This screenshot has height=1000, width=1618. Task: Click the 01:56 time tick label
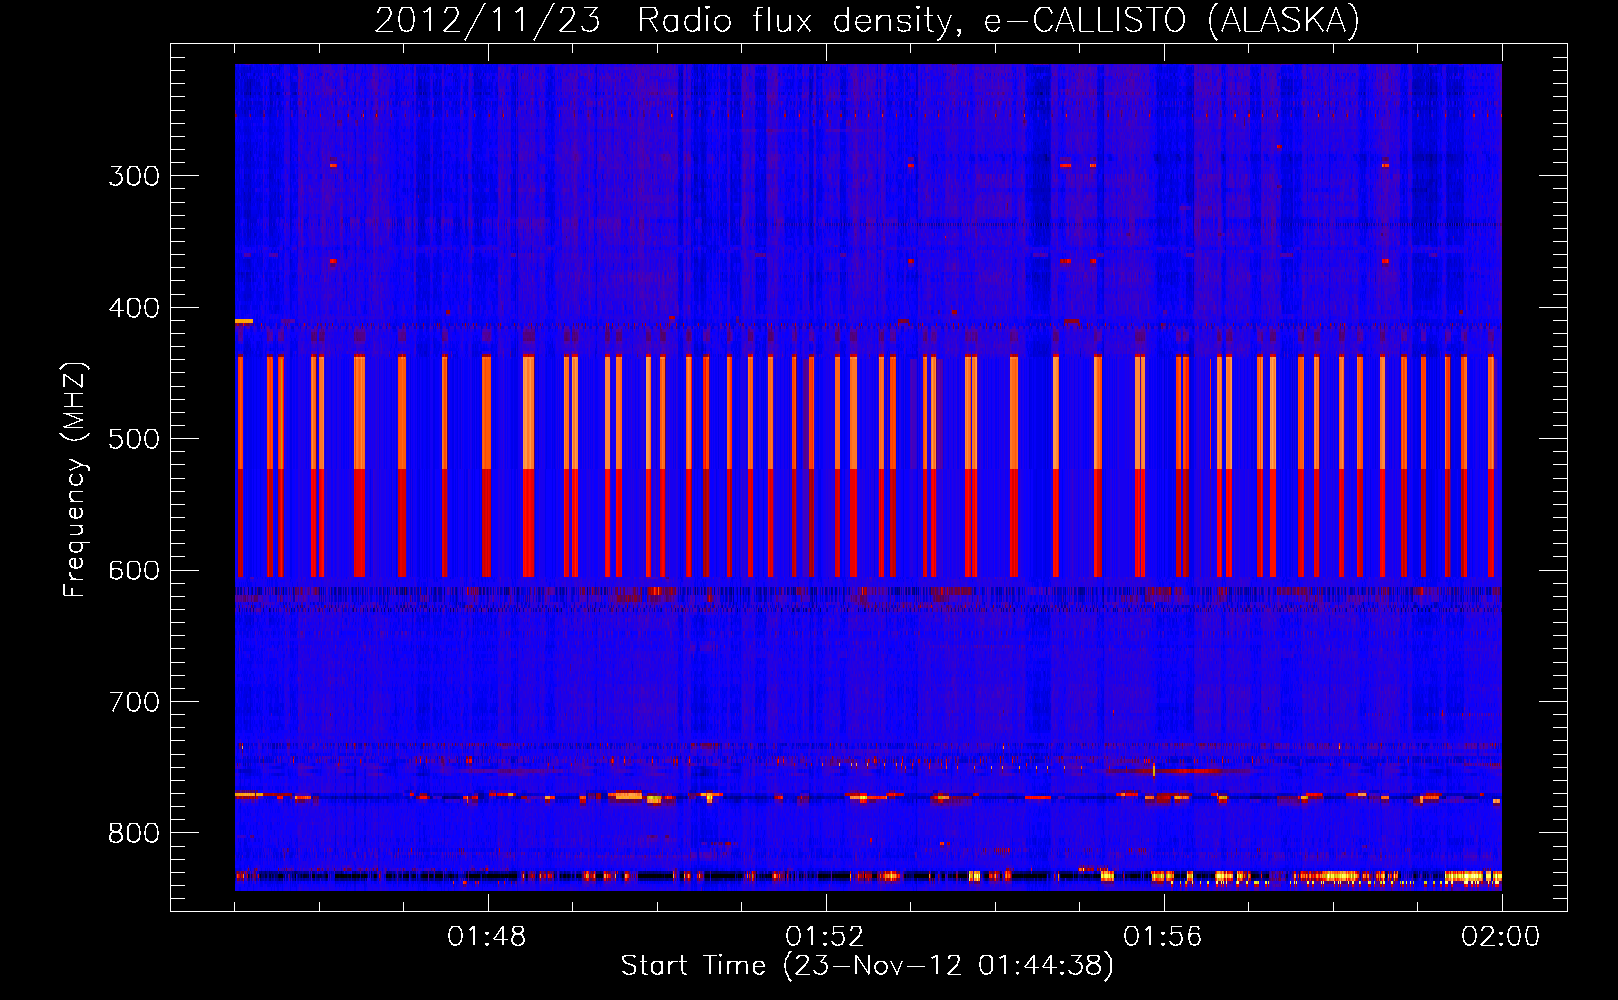pyautogui.click(x=1163, y=937)
